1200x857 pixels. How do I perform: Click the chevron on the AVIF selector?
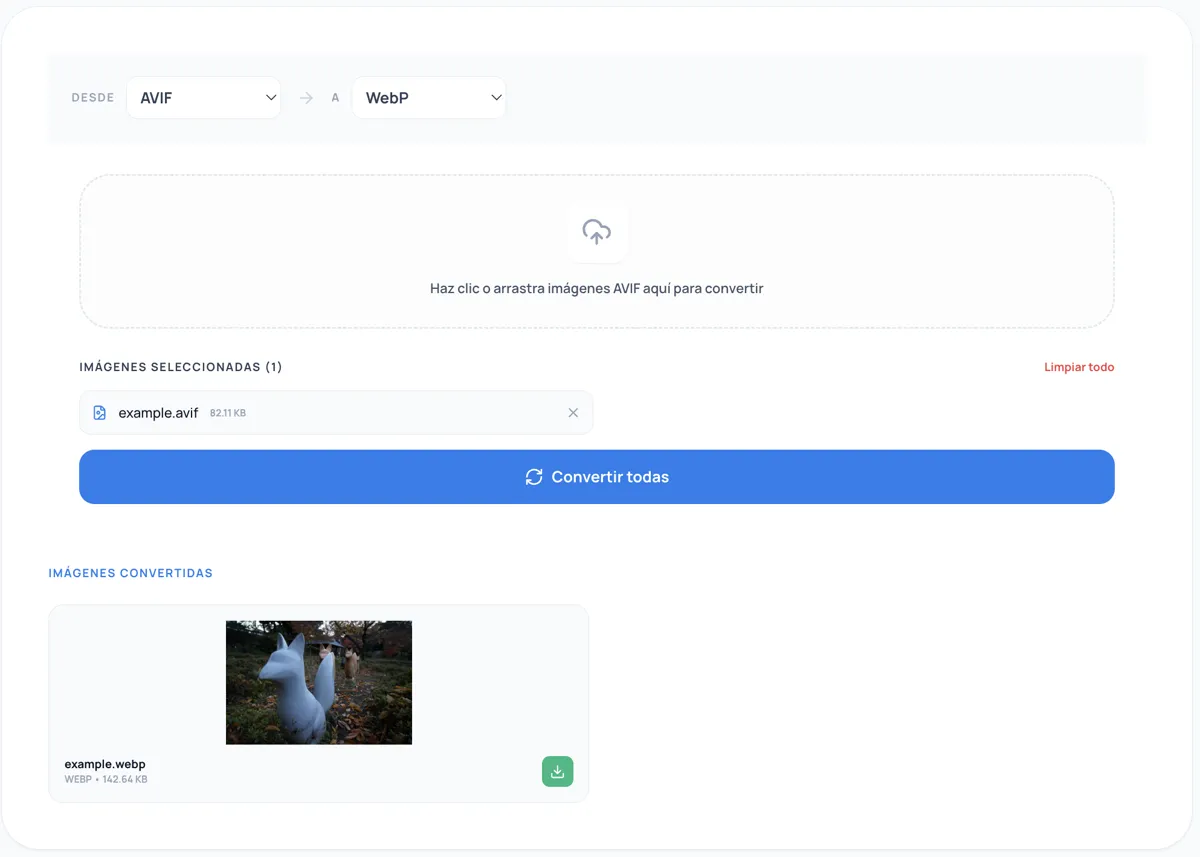pyautogui.click(x=270, y=97)
